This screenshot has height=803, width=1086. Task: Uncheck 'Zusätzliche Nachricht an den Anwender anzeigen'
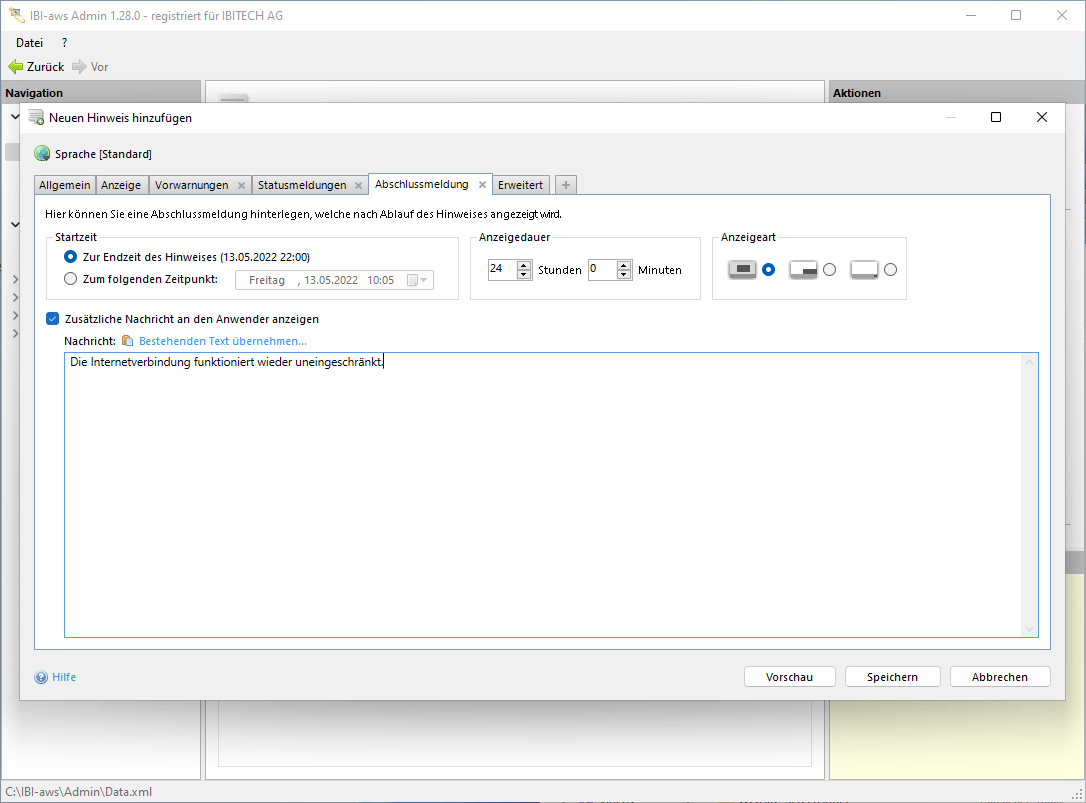[x=53, y=319]
